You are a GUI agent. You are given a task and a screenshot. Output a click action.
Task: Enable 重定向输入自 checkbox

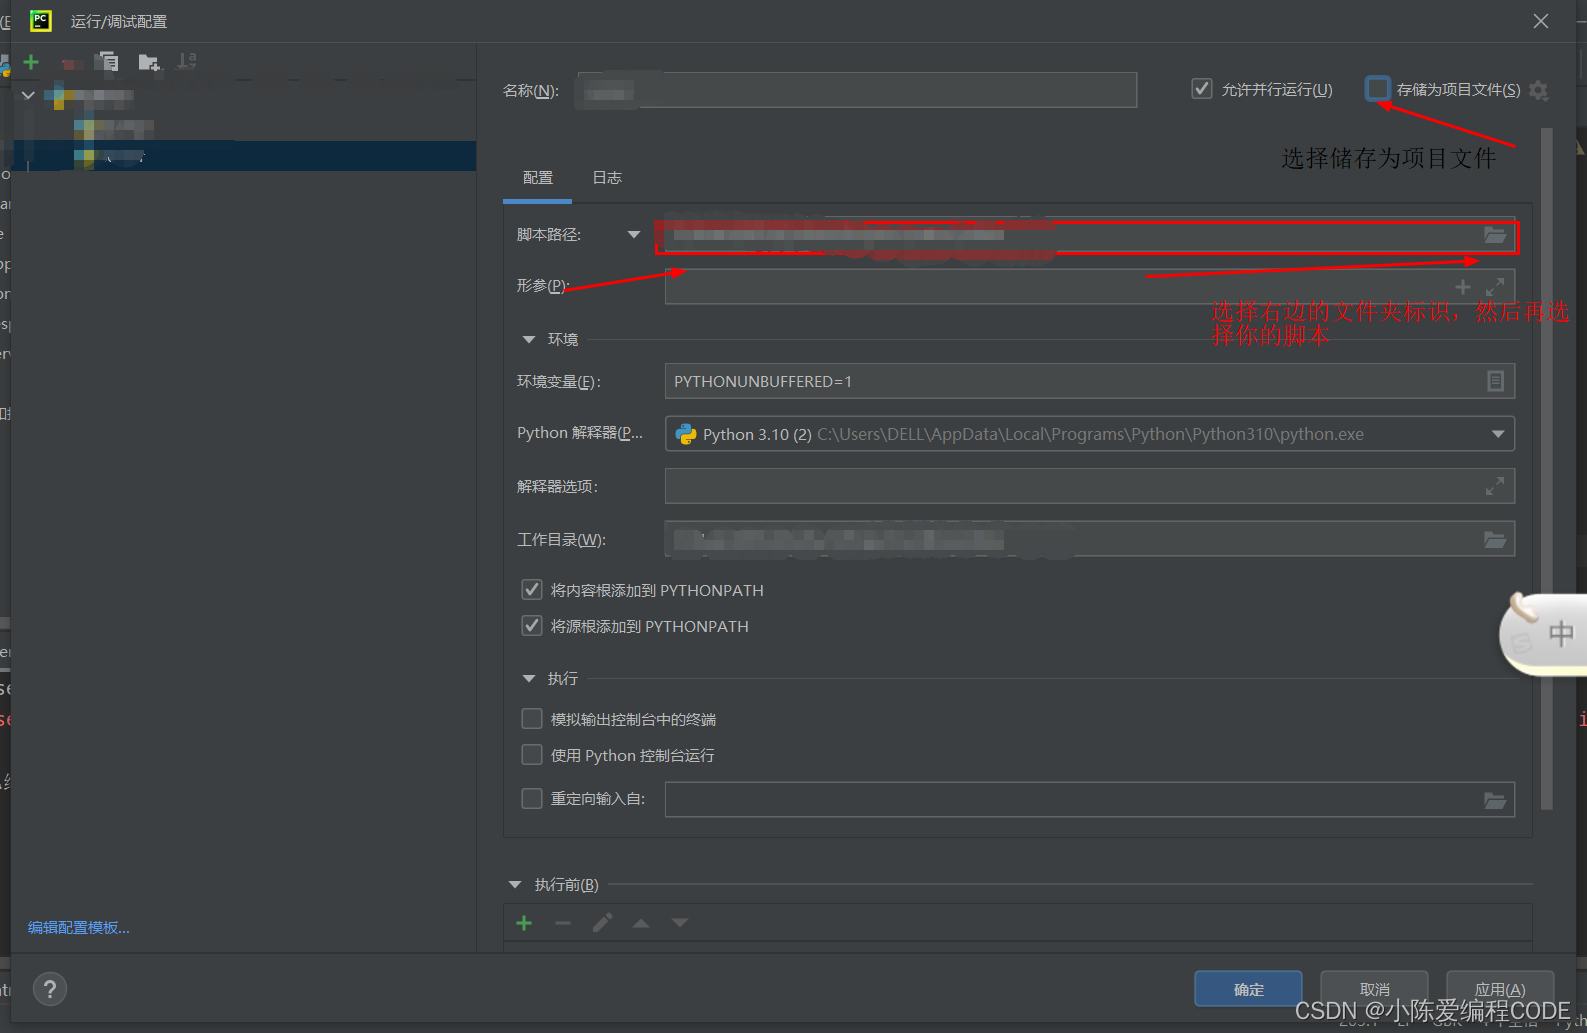532,798
